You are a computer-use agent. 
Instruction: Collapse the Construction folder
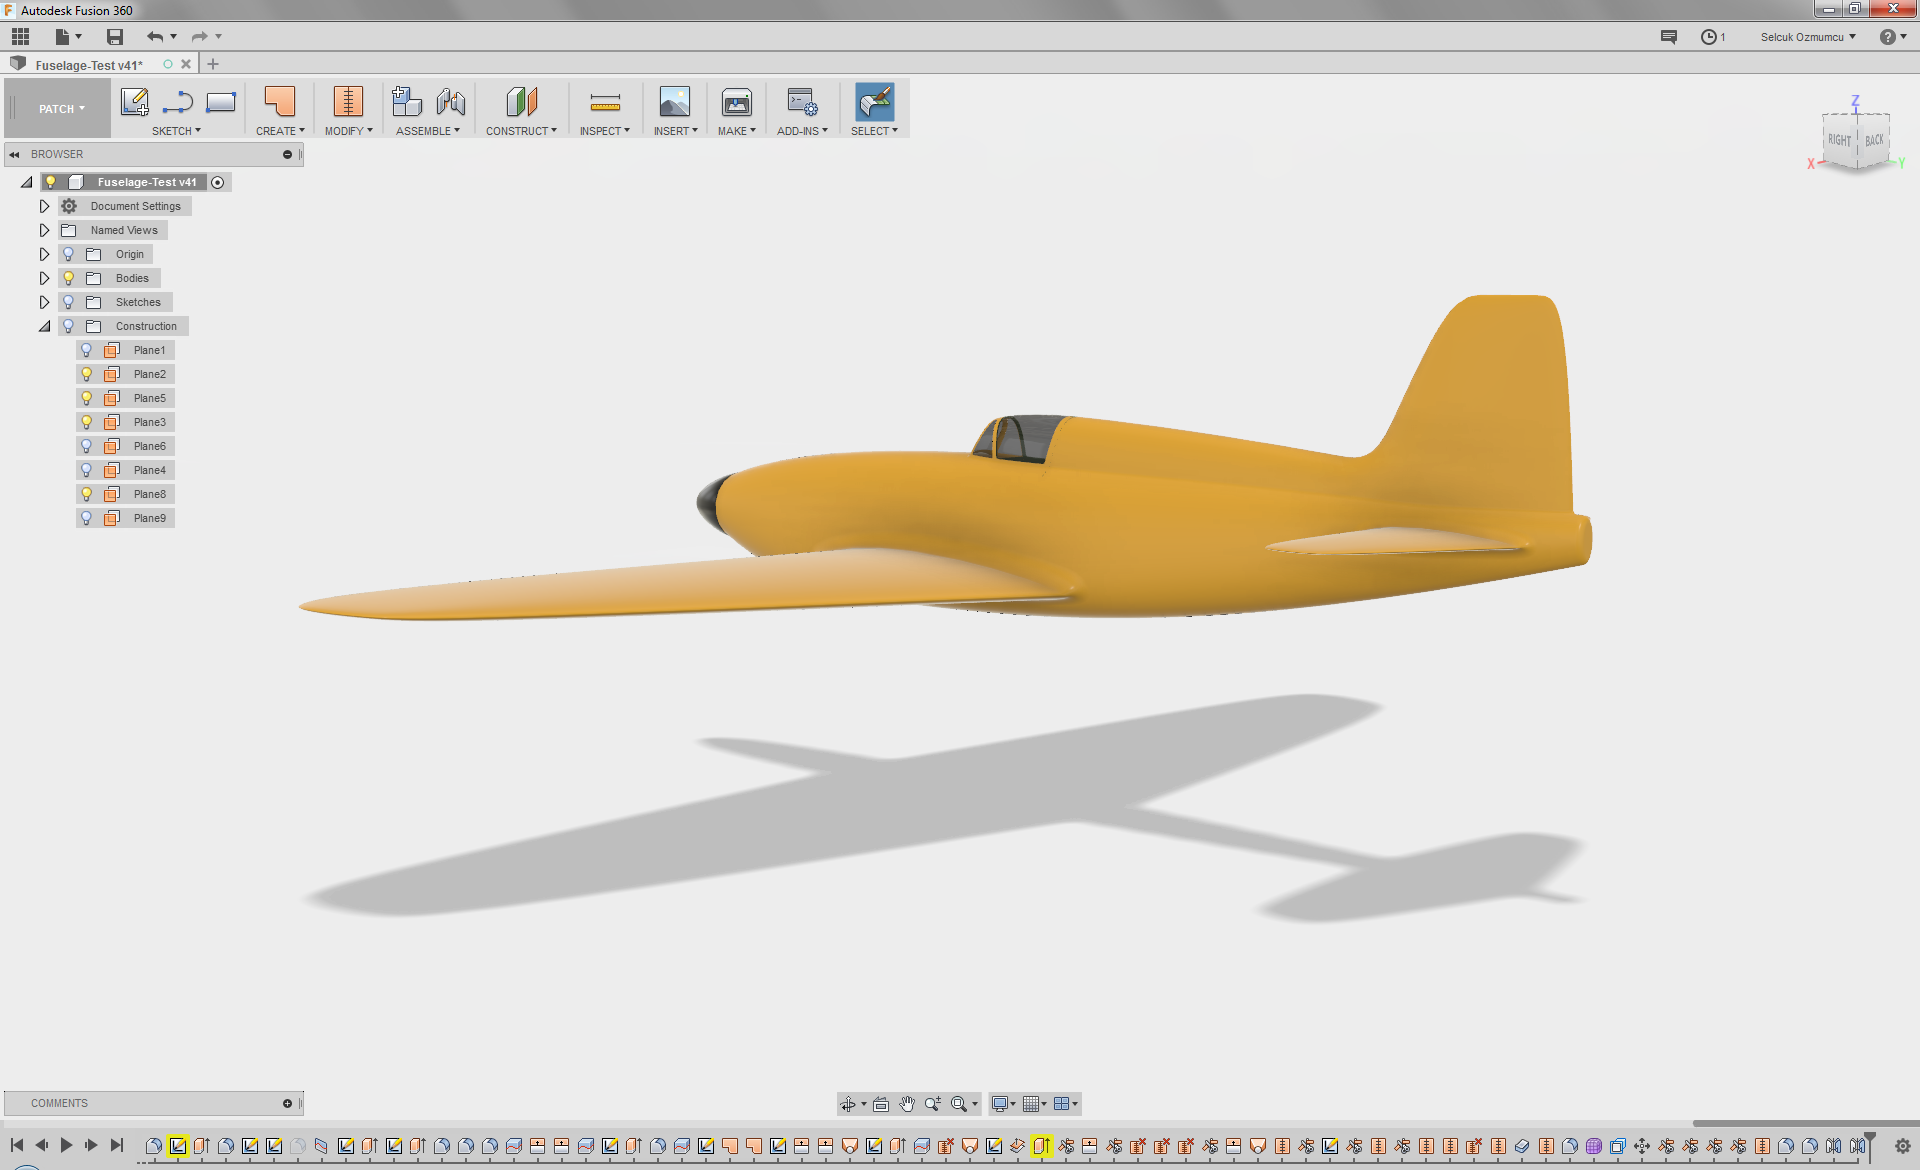44,326
